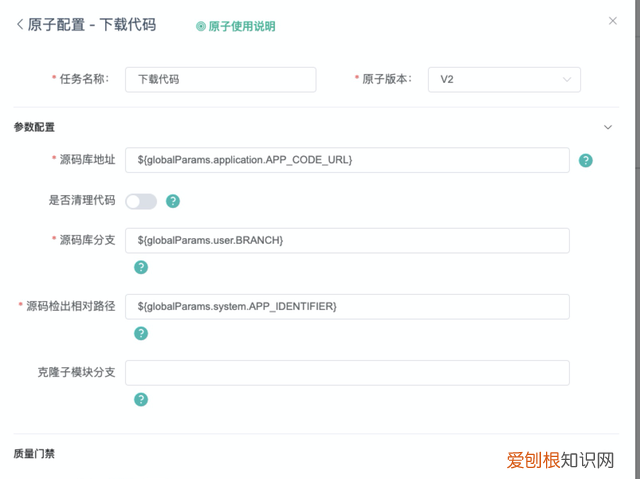
Task: Collapse the 参数配置 section using its chevron
Action: (x=608, y=127)
